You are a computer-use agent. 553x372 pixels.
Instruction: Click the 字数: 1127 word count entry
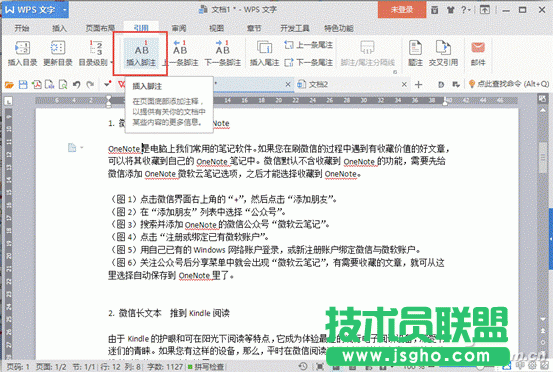tap(165, 367)
